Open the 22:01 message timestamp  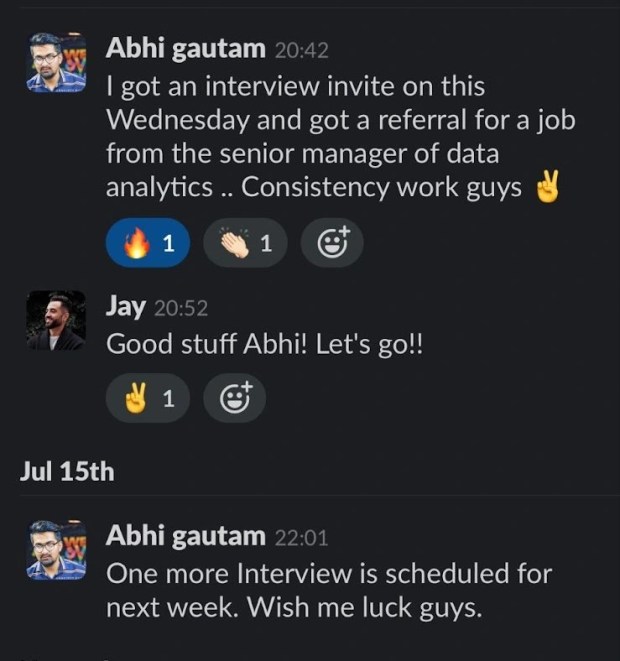pos(301,538)
